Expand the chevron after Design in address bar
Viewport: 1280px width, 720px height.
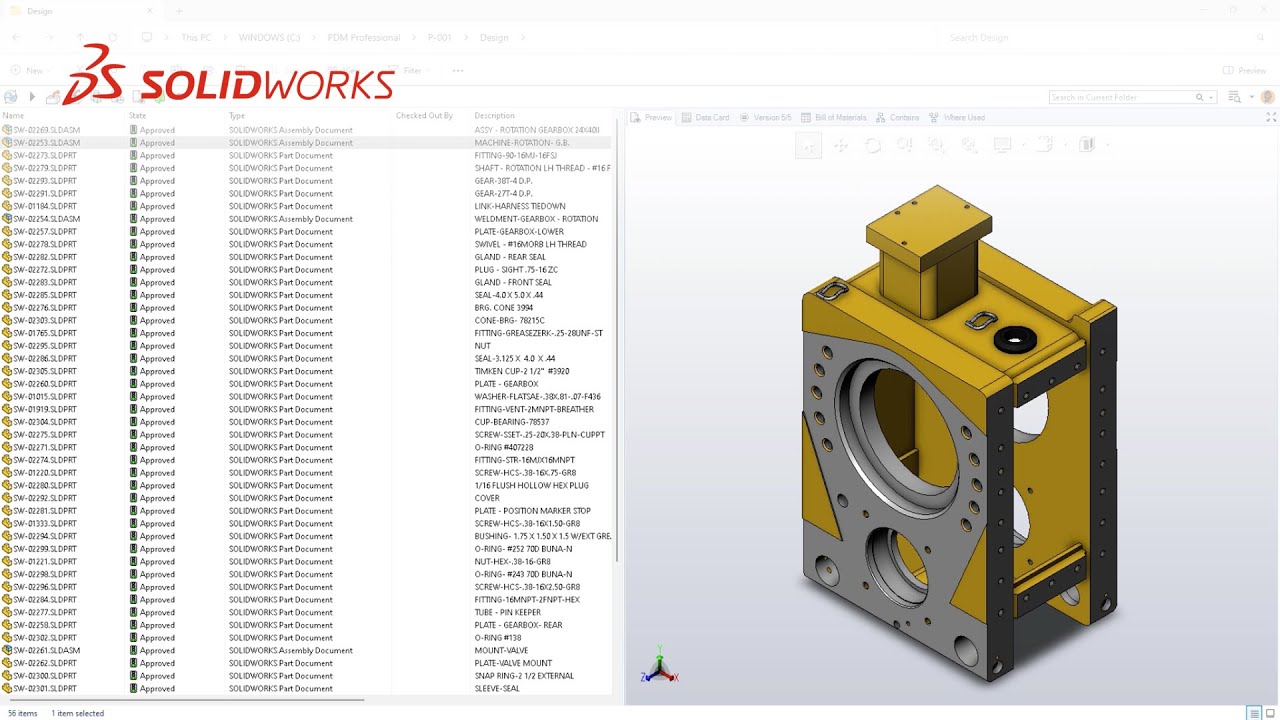(522, 38)
